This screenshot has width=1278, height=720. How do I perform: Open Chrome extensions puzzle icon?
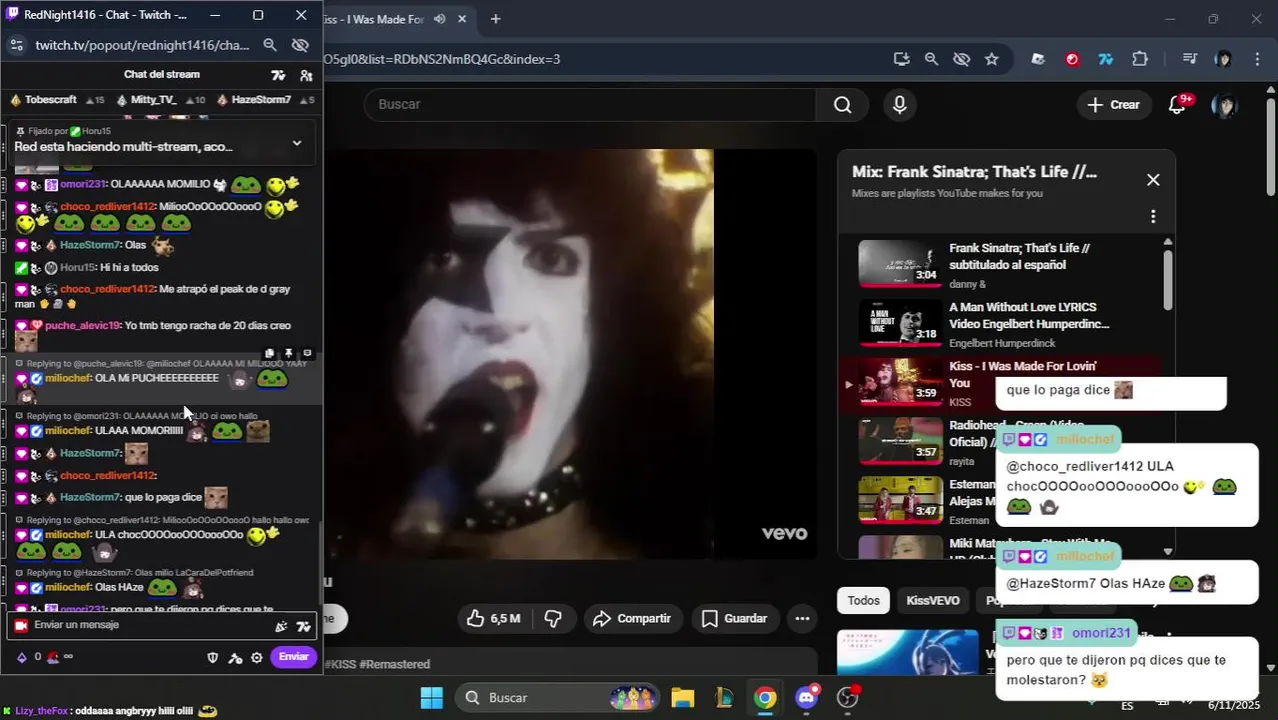[x=1140, y=59]
